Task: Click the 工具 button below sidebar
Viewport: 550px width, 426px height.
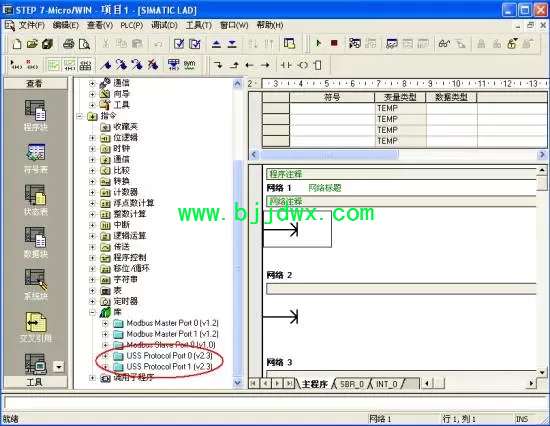Action: [35, 382]
